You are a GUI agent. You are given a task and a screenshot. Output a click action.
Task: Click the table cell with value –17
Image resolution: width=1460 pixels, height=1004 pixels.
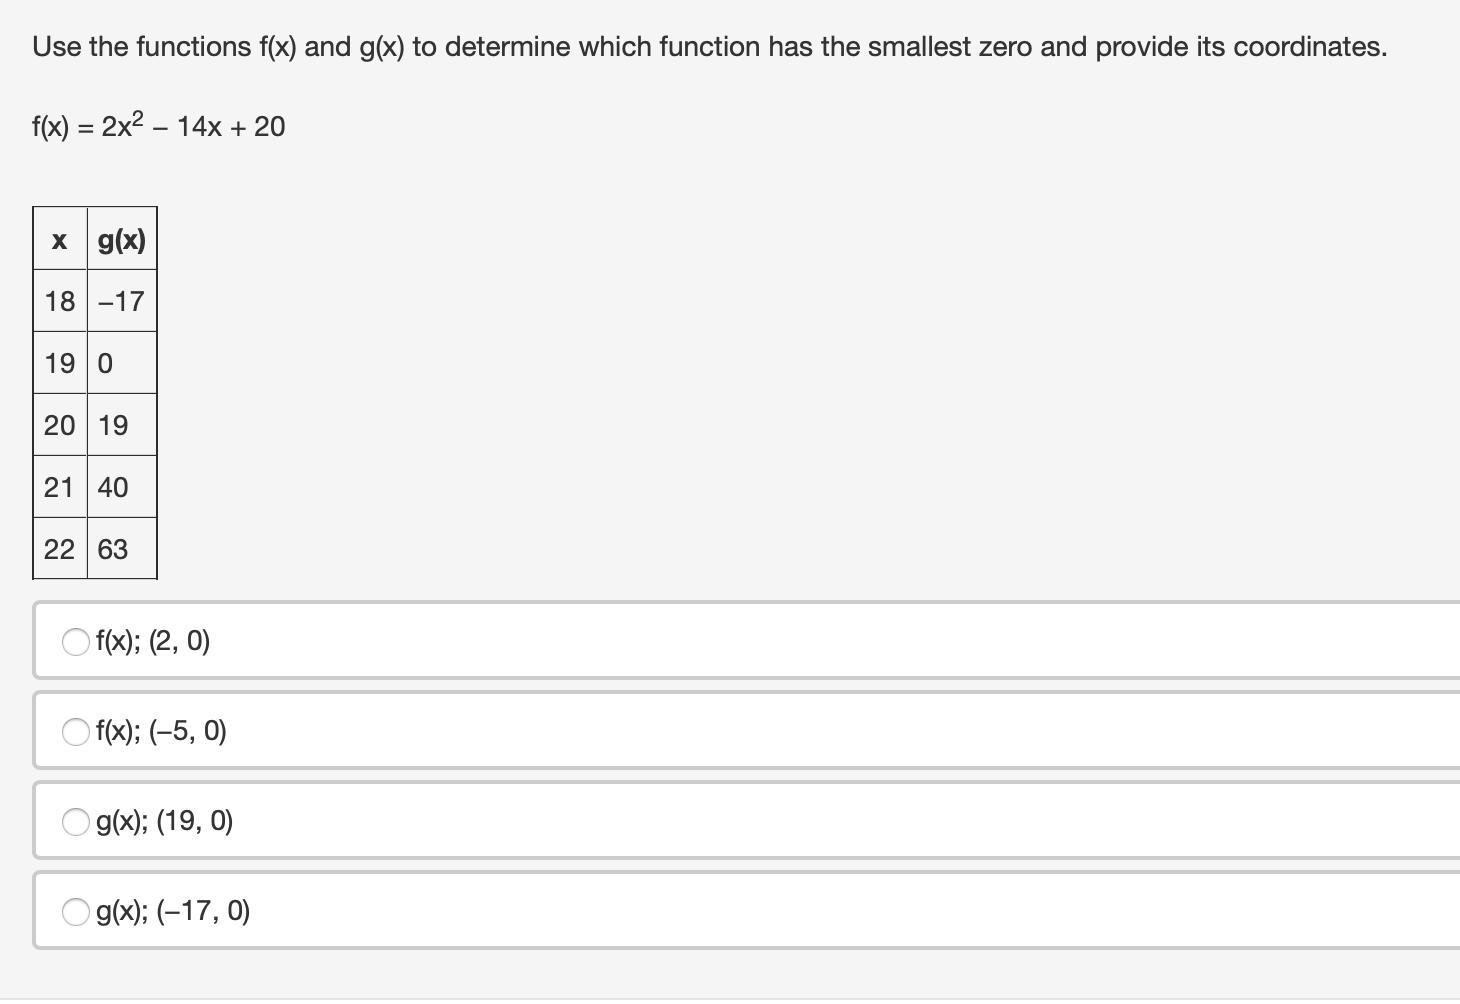122,301
